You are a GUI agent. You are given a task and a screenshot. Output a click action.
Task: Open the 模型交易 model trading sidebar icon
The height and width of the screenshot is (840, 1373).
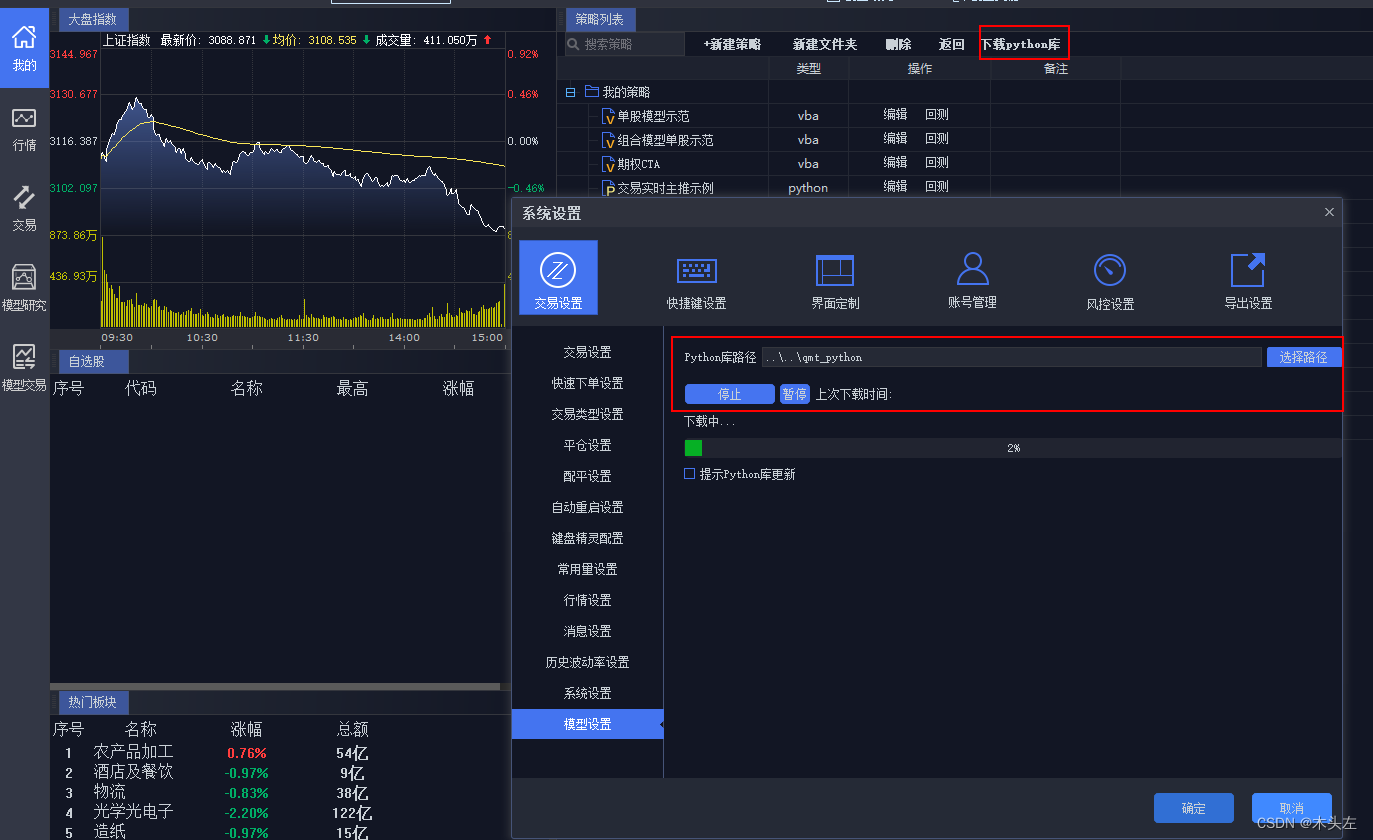[24, 367]
